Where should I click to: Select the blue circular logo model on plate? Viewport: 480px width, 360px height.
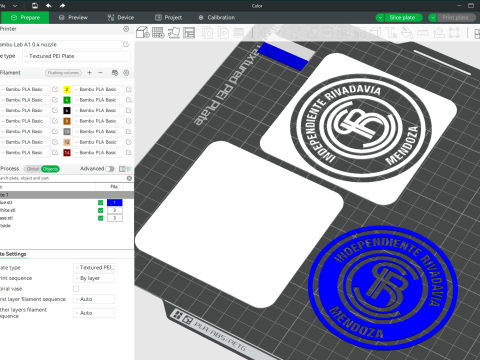(383, 287)
